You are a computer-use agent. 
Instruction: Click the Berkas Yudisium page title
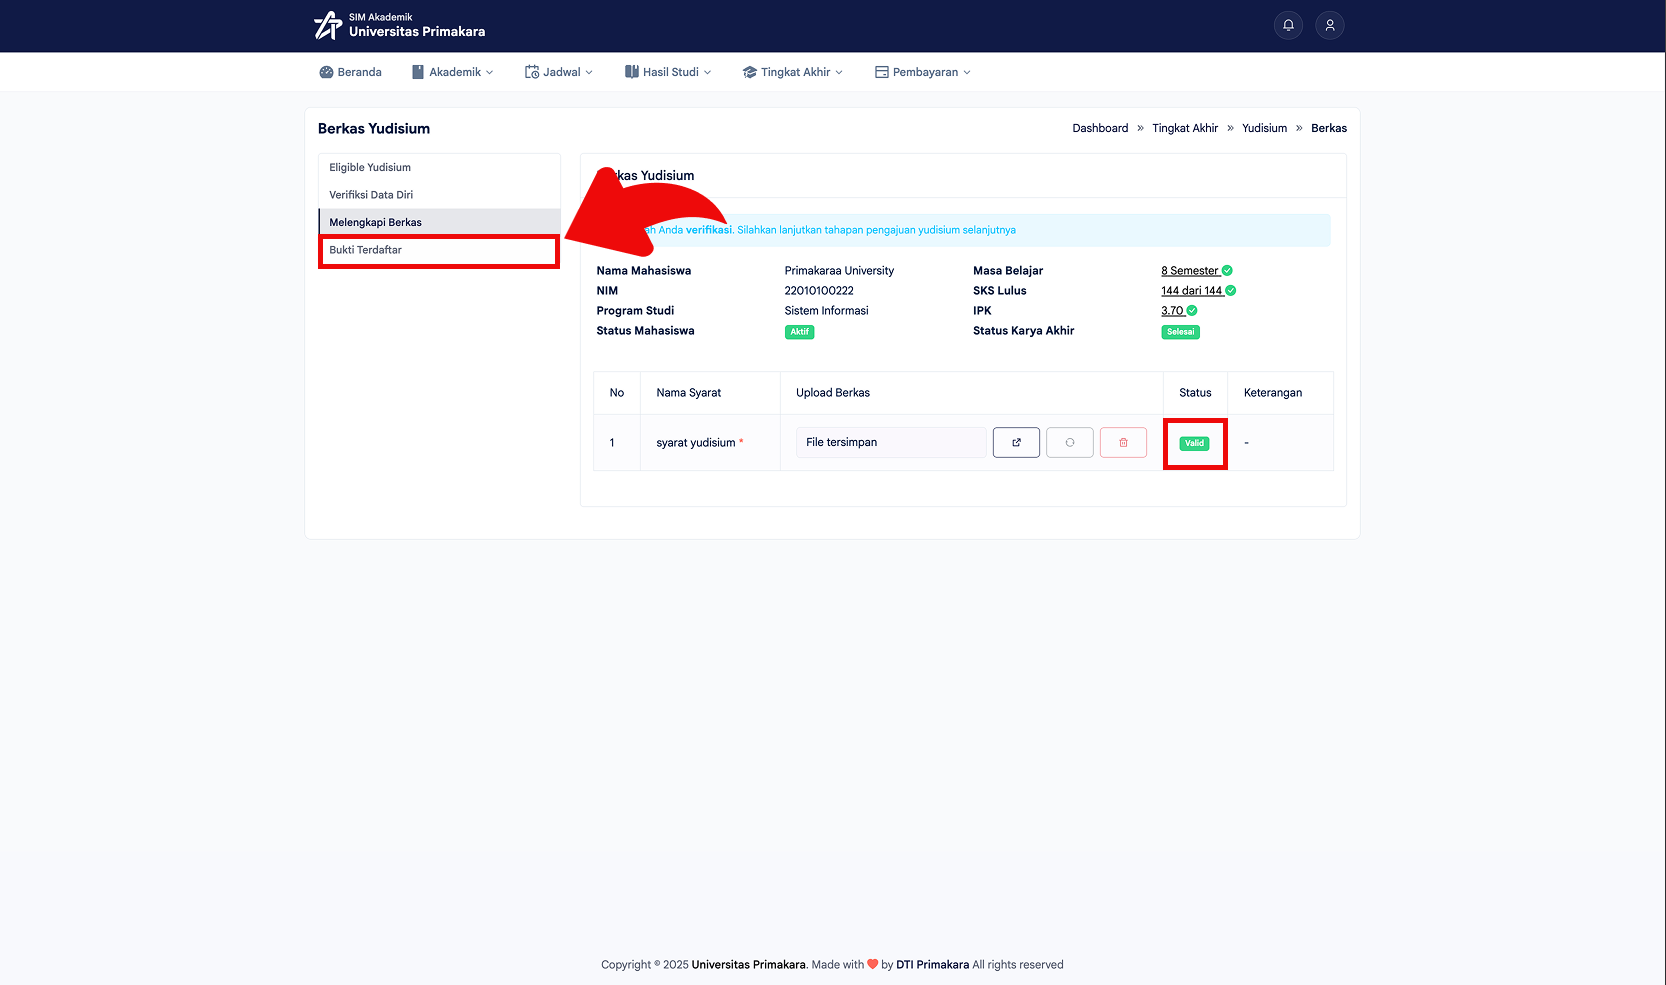coord(374,129)
